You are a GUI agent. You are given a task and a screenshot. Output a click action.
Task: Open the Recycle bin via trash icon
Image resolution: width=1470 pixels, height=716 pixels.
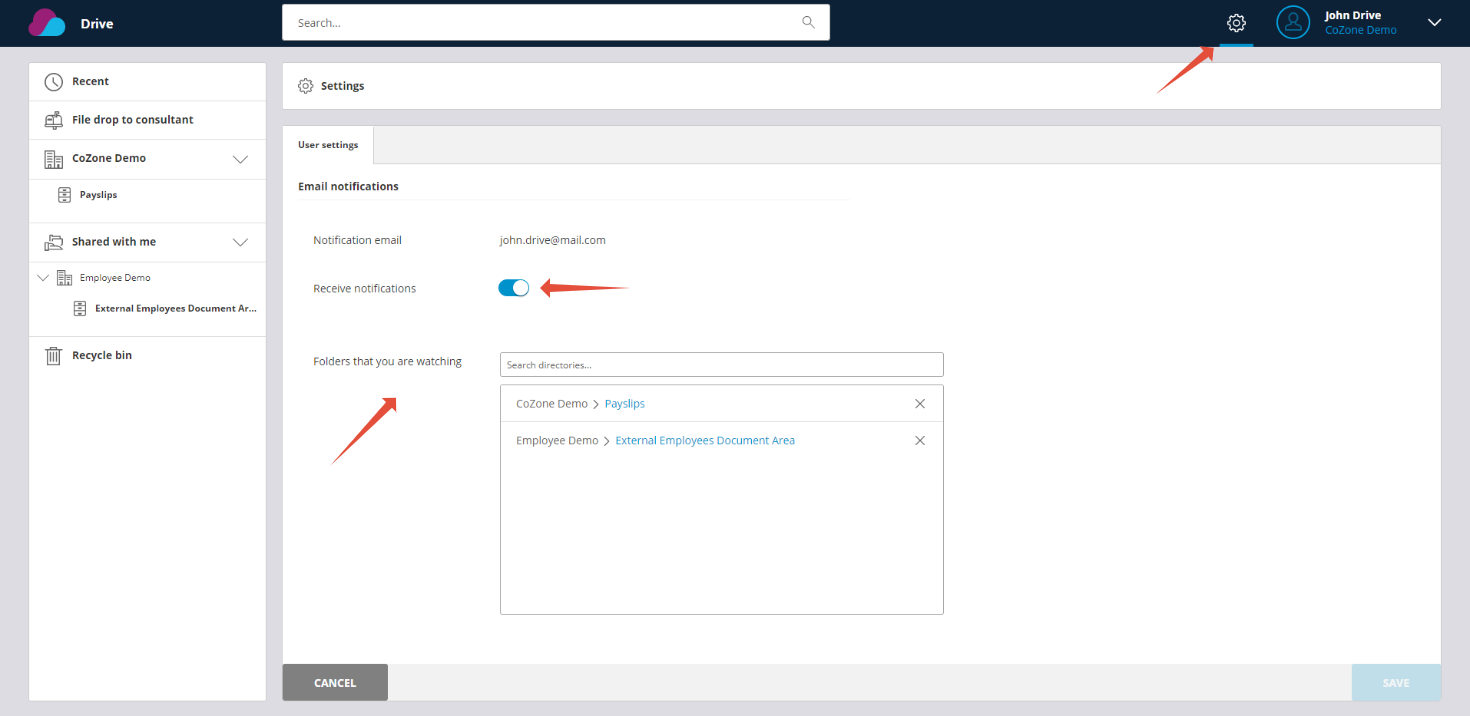(x=54, y=355)
